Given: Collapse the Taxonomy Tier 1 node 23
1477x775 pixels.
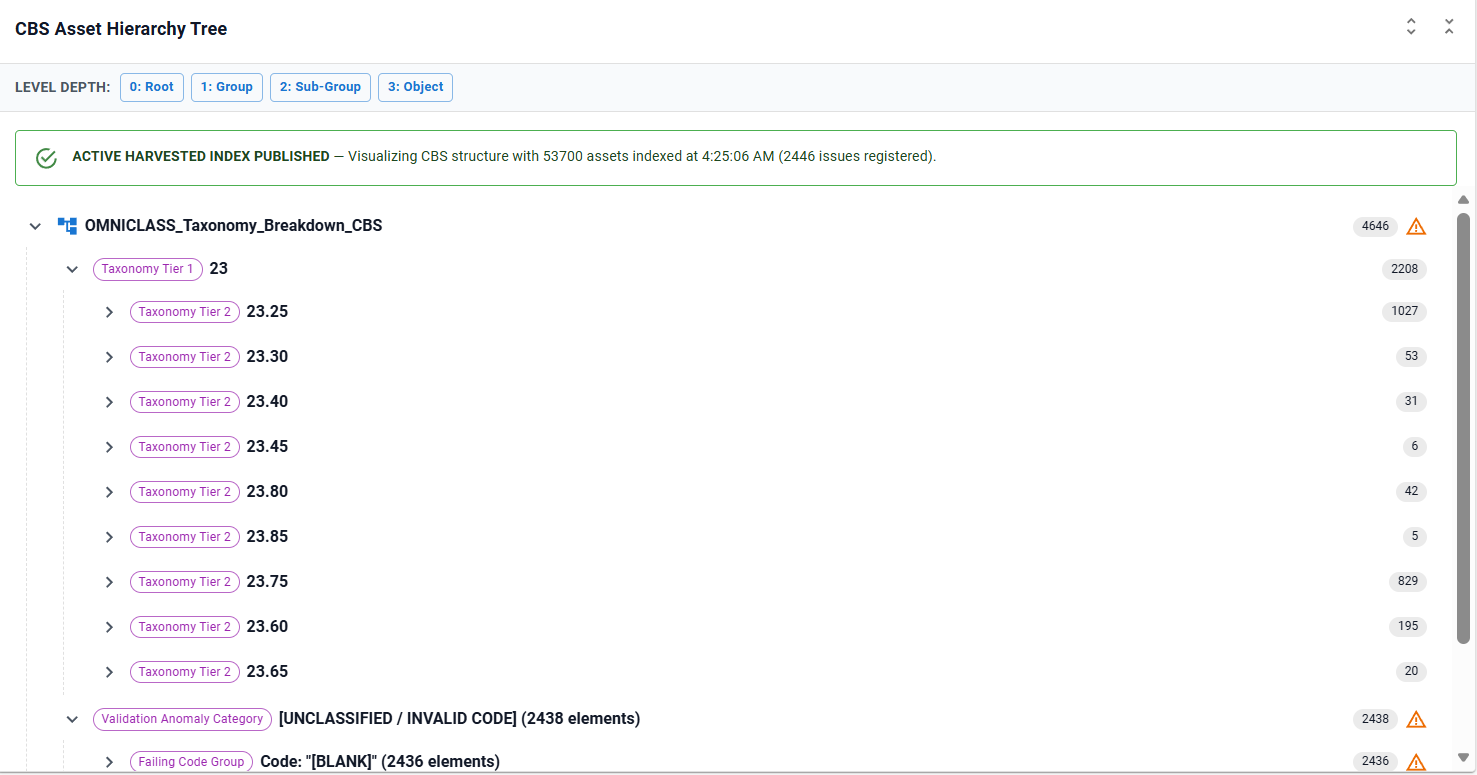Looking at the screenshot, I should (x=72, y=269).
